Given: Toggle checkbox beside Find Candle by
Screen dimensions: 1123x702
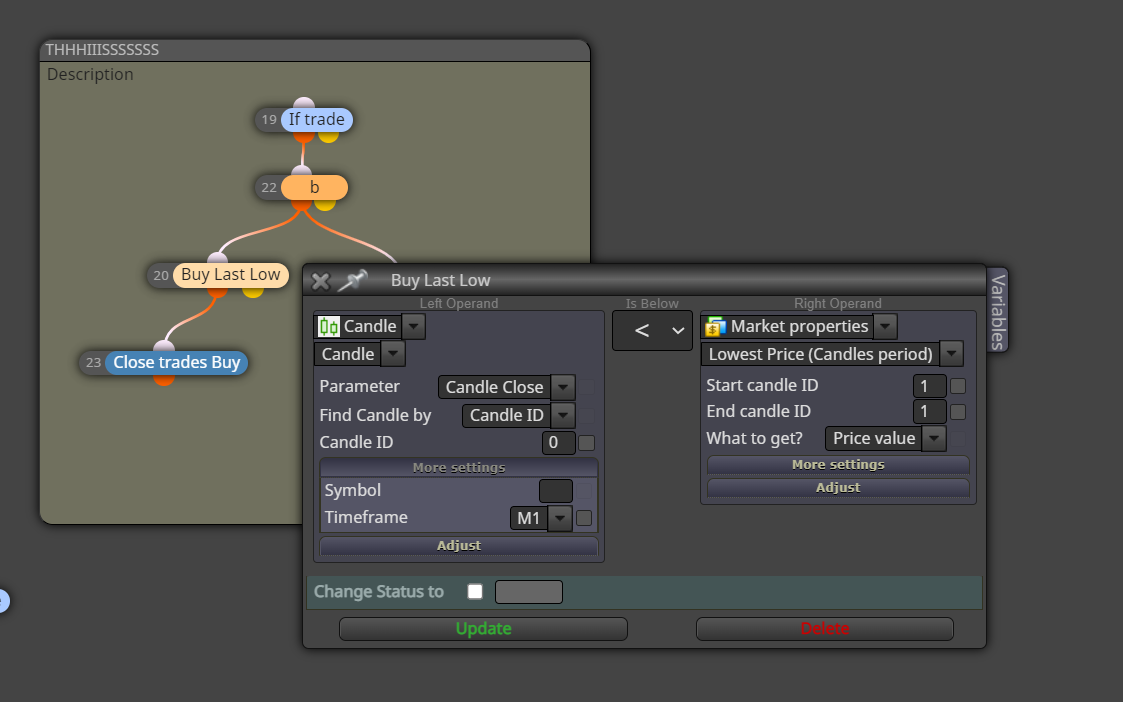Looking at the screenshot, I should pos(587,415).
